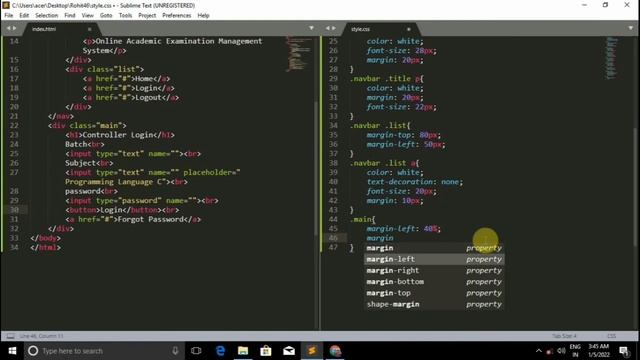Go to previous tab in left pane
Screen dimensions: 640x360
(x=8, y=28)
